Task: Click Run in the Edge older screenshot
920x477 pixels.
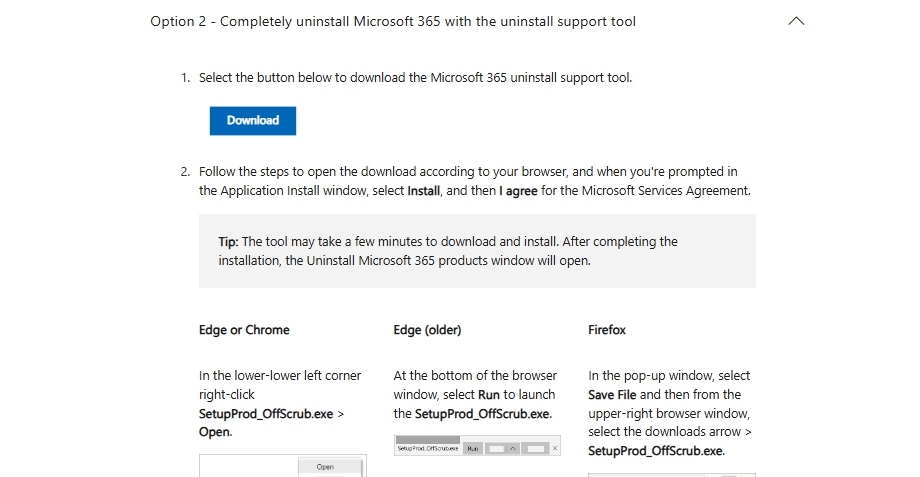Action: pos(472,449)
